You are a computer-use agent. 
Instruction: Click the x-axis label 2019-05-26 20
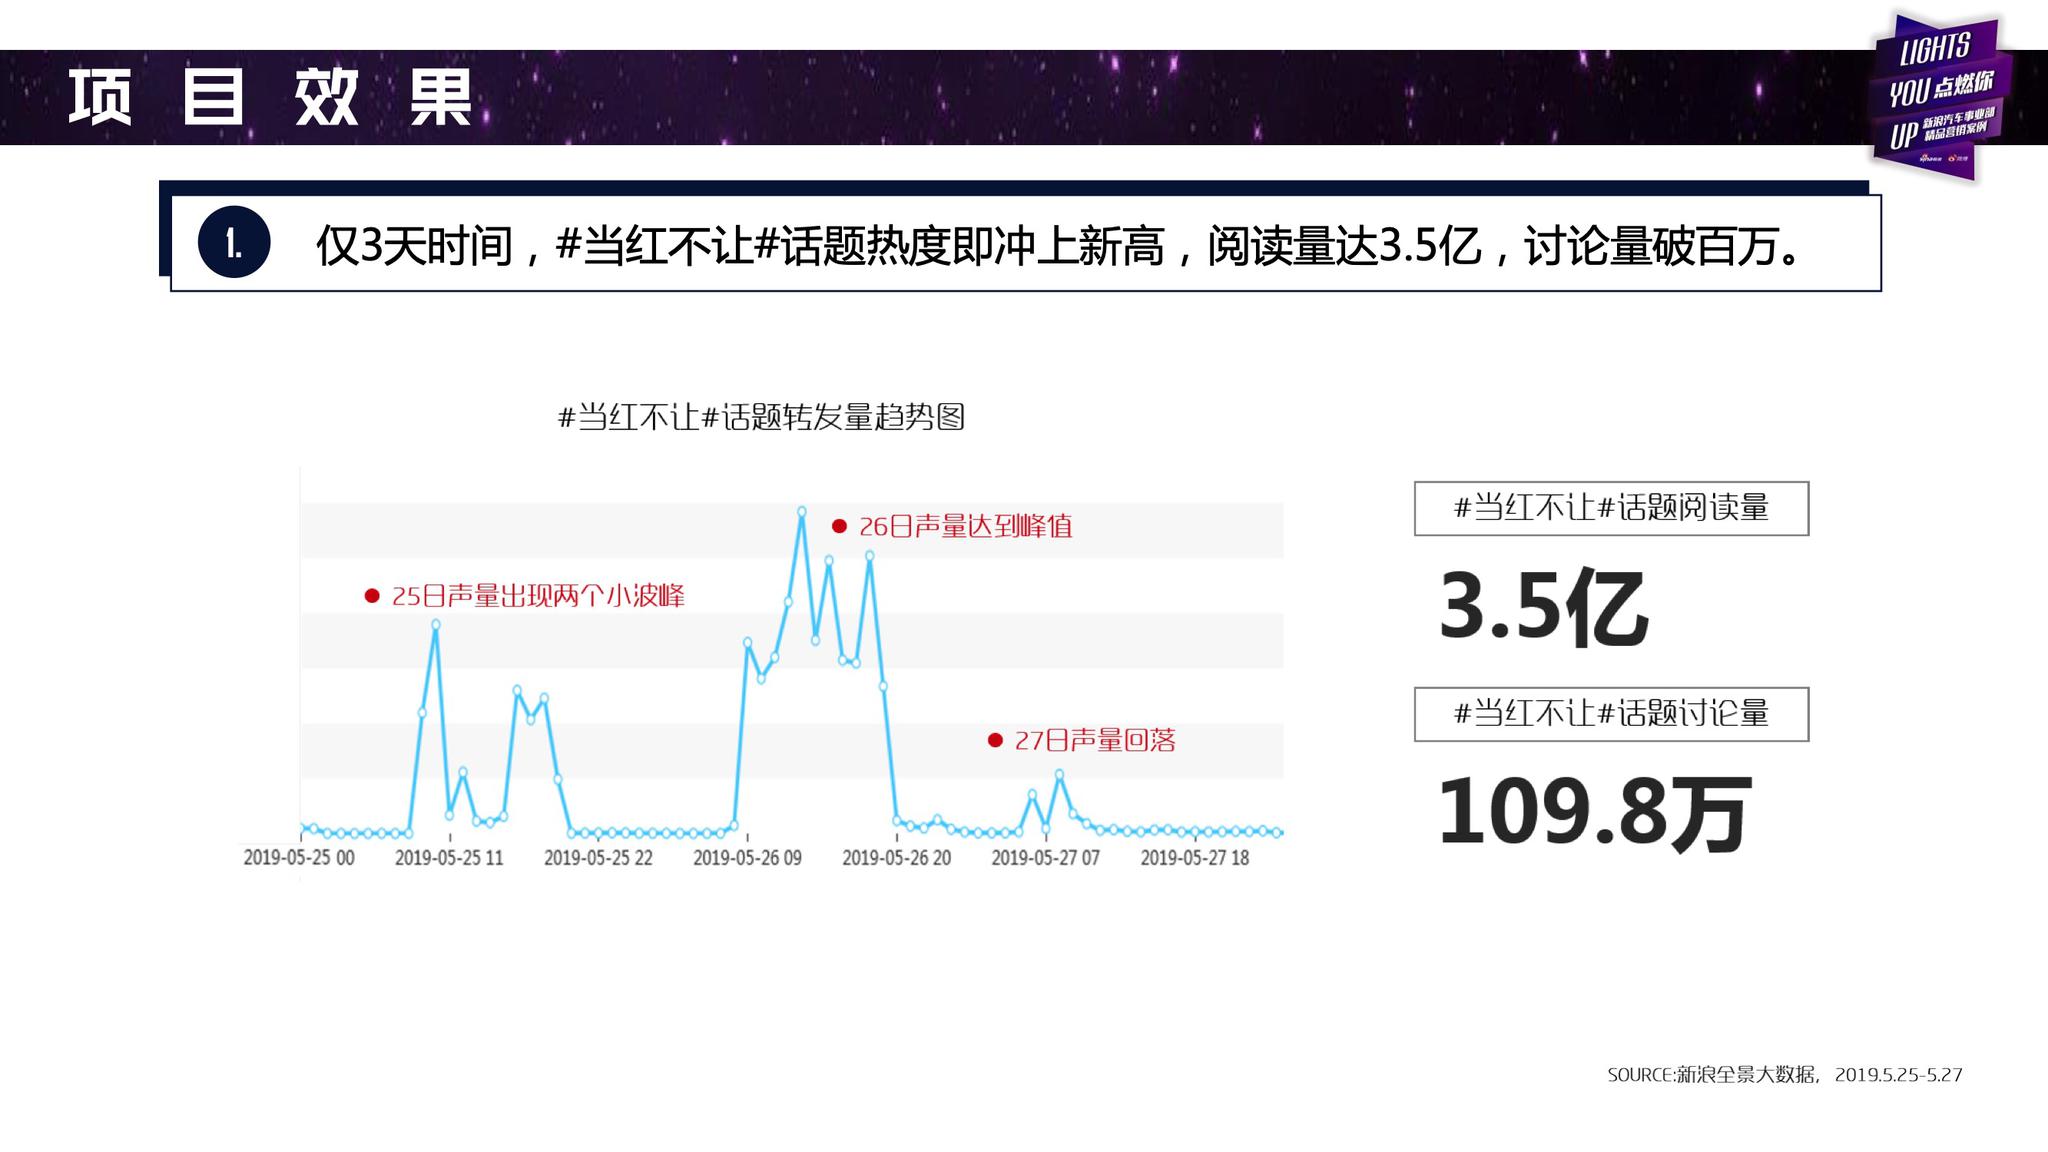[896, 858]
